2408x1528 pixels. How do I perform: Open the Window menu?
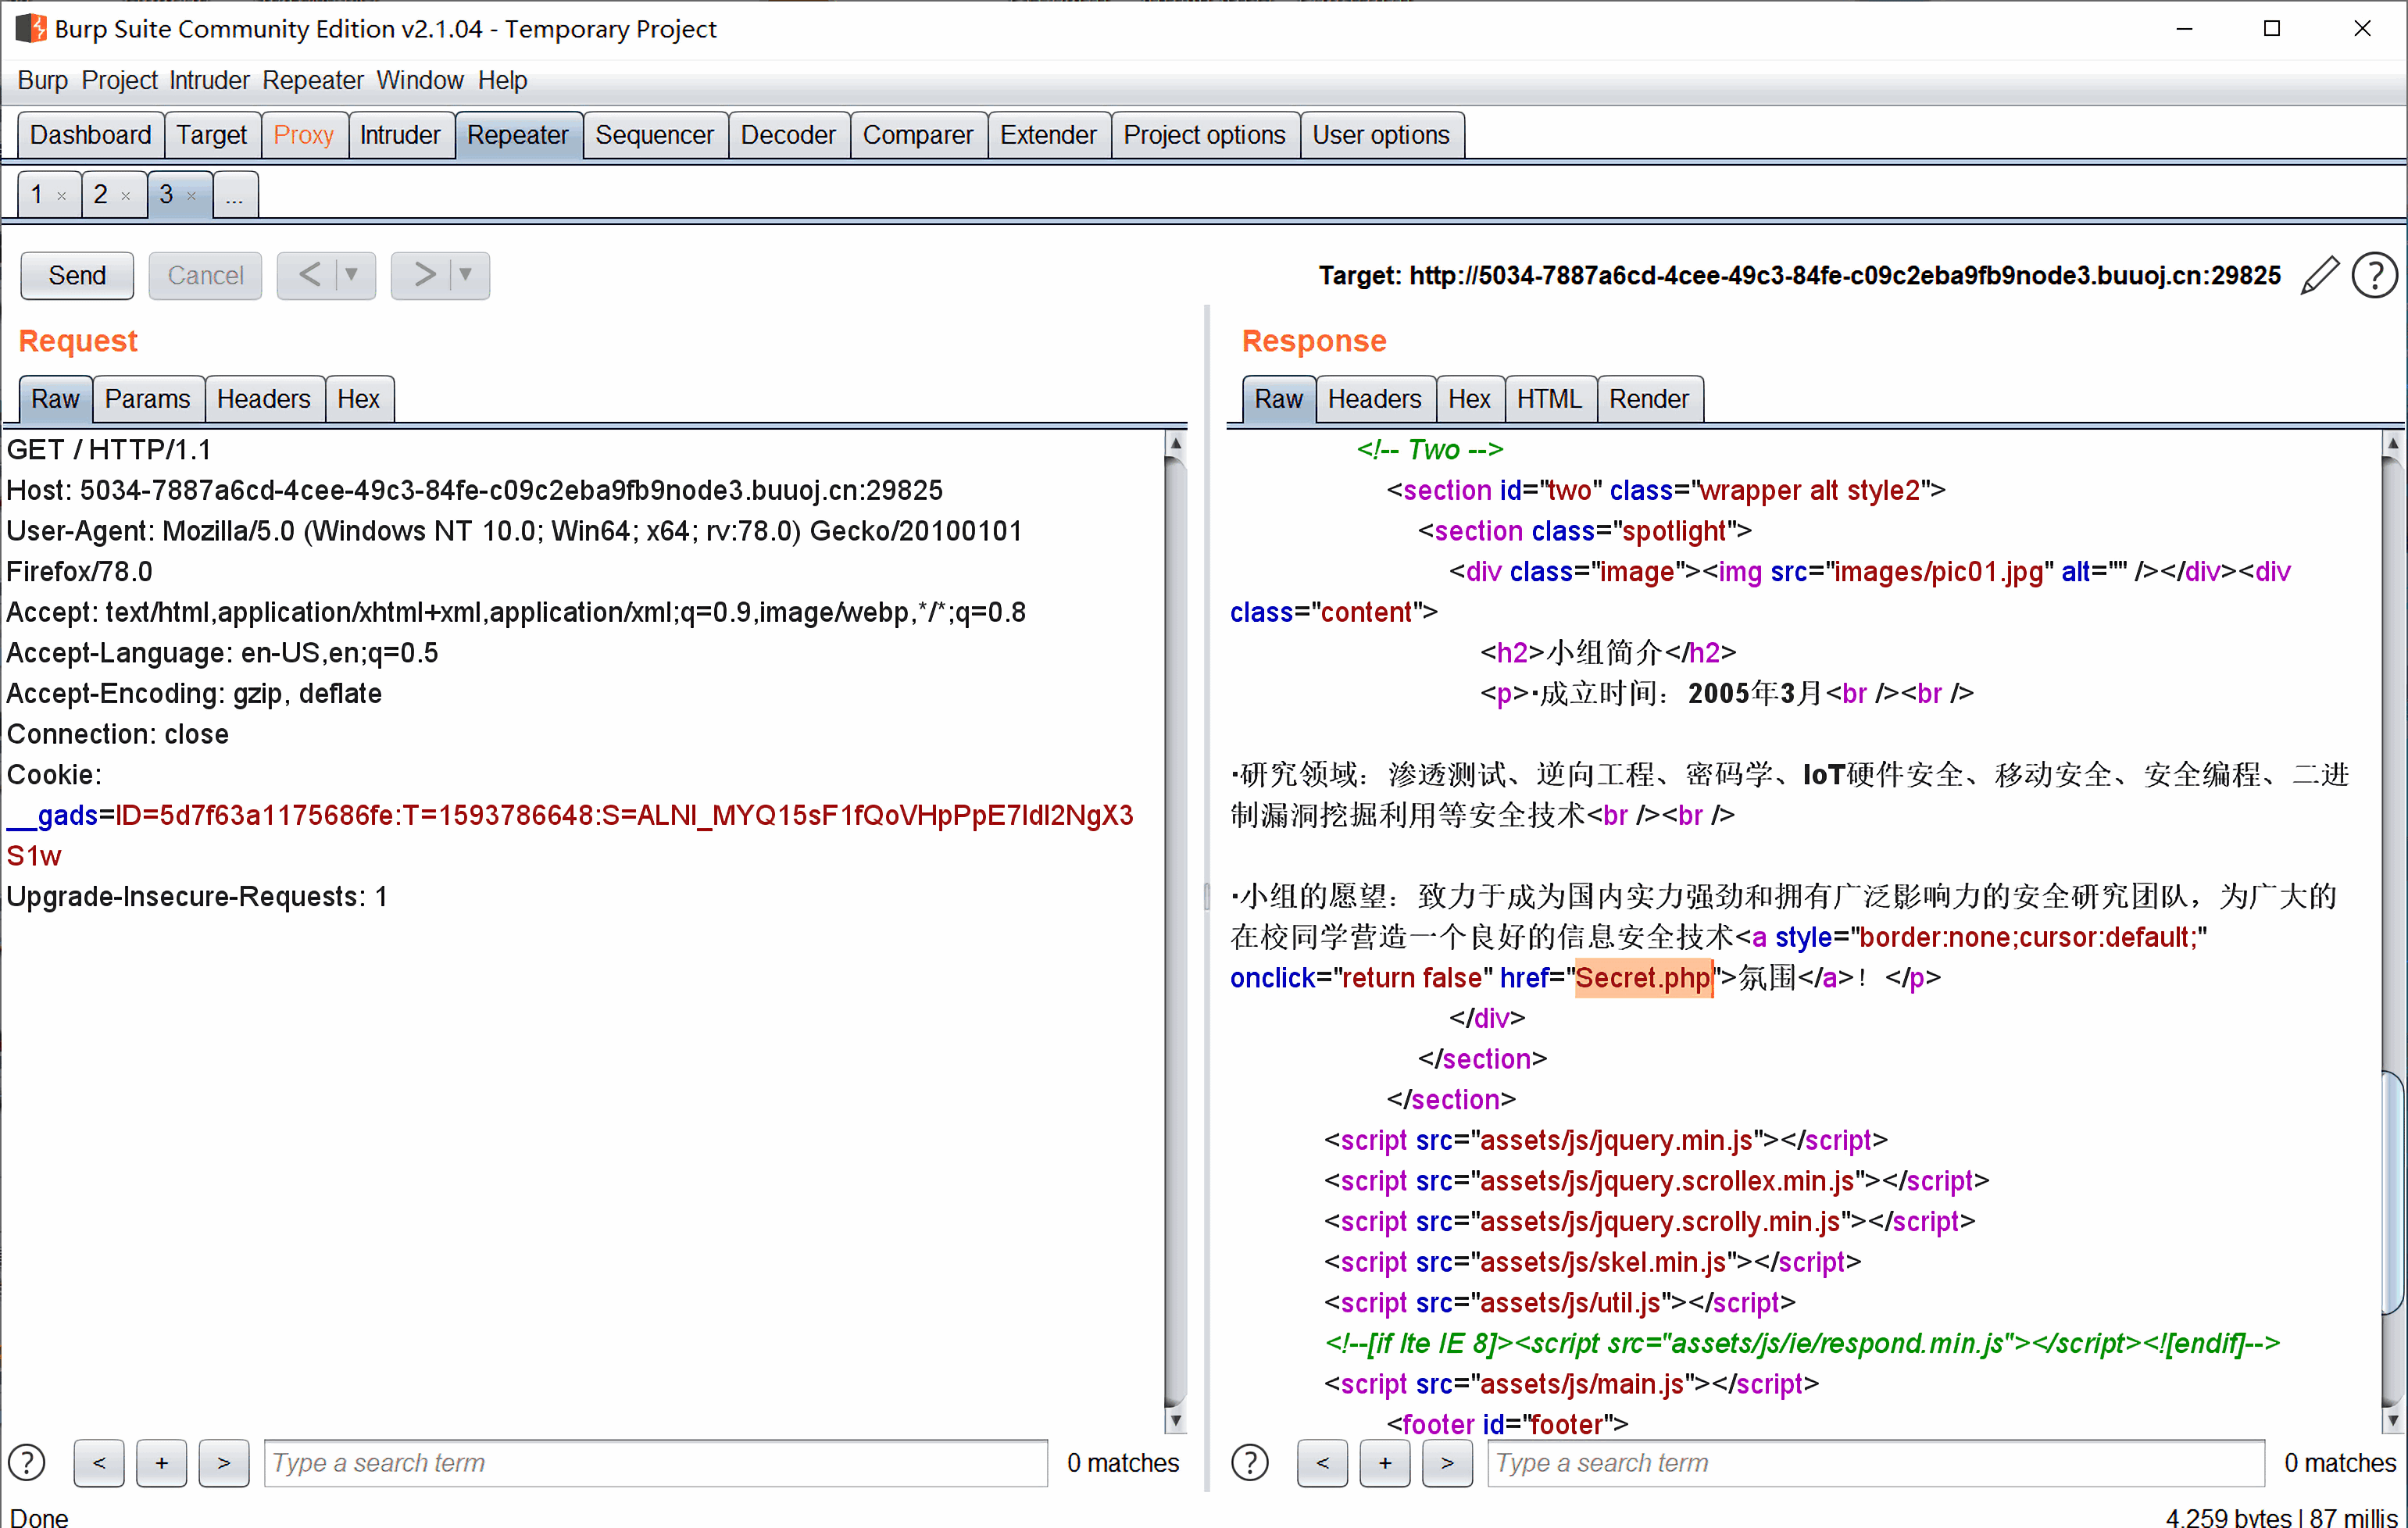[x=420, y=80]
